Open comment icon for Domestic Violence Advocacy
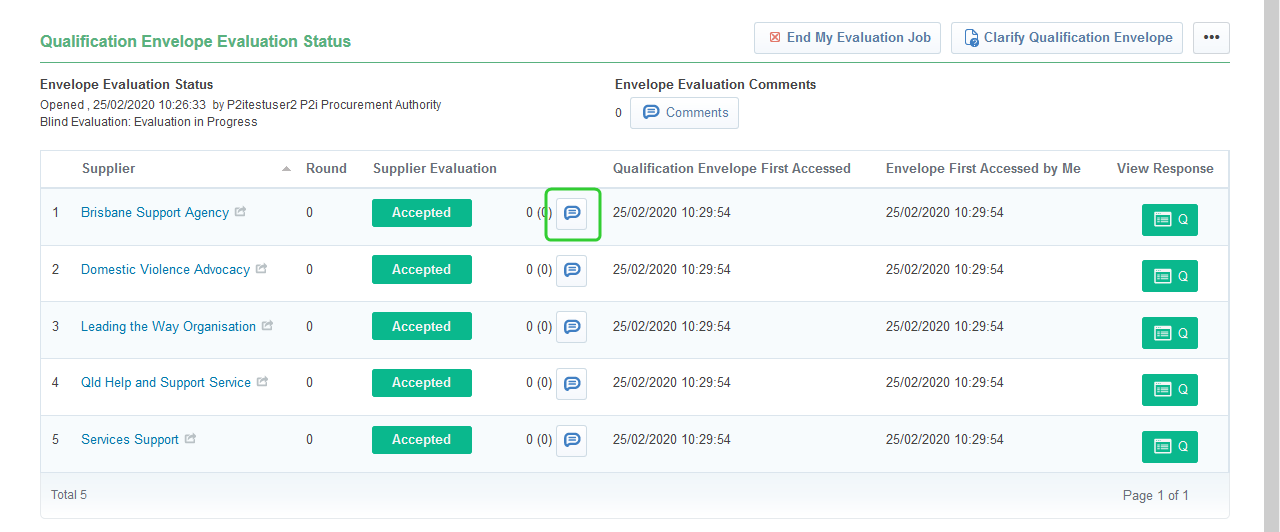Viewport: 1280px width, 532px height. pos(572,270)
